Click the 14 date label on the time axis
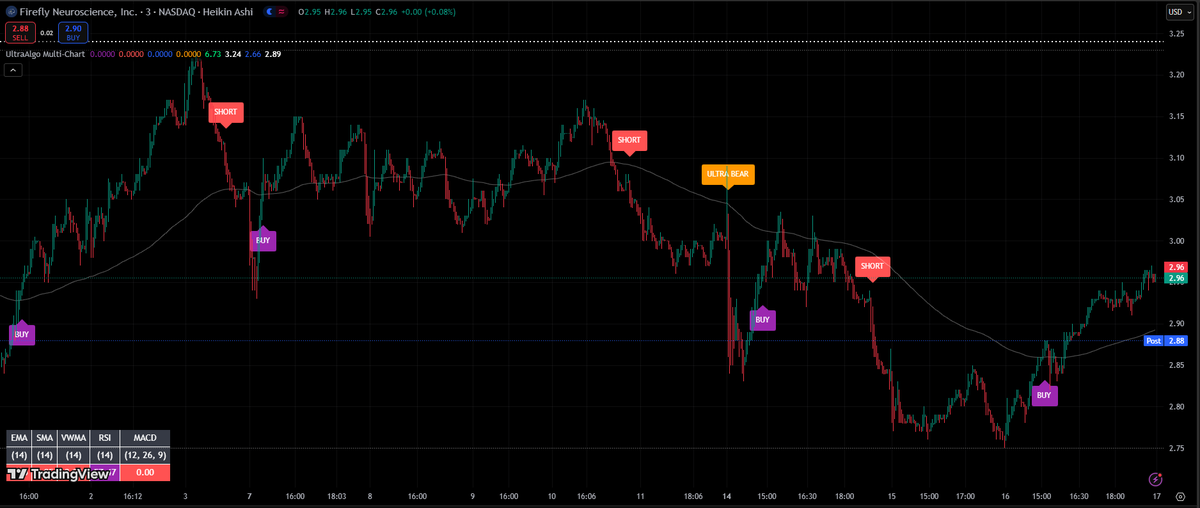The width and height of the screenshot is (1200, 508). coord(728,495)
